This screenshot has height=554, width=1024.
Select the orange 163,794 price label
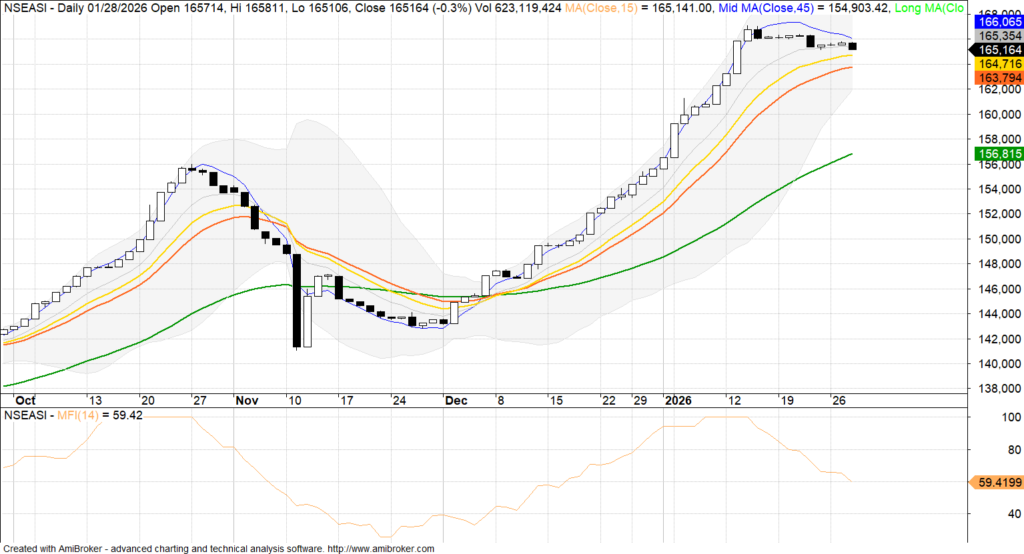995,78
